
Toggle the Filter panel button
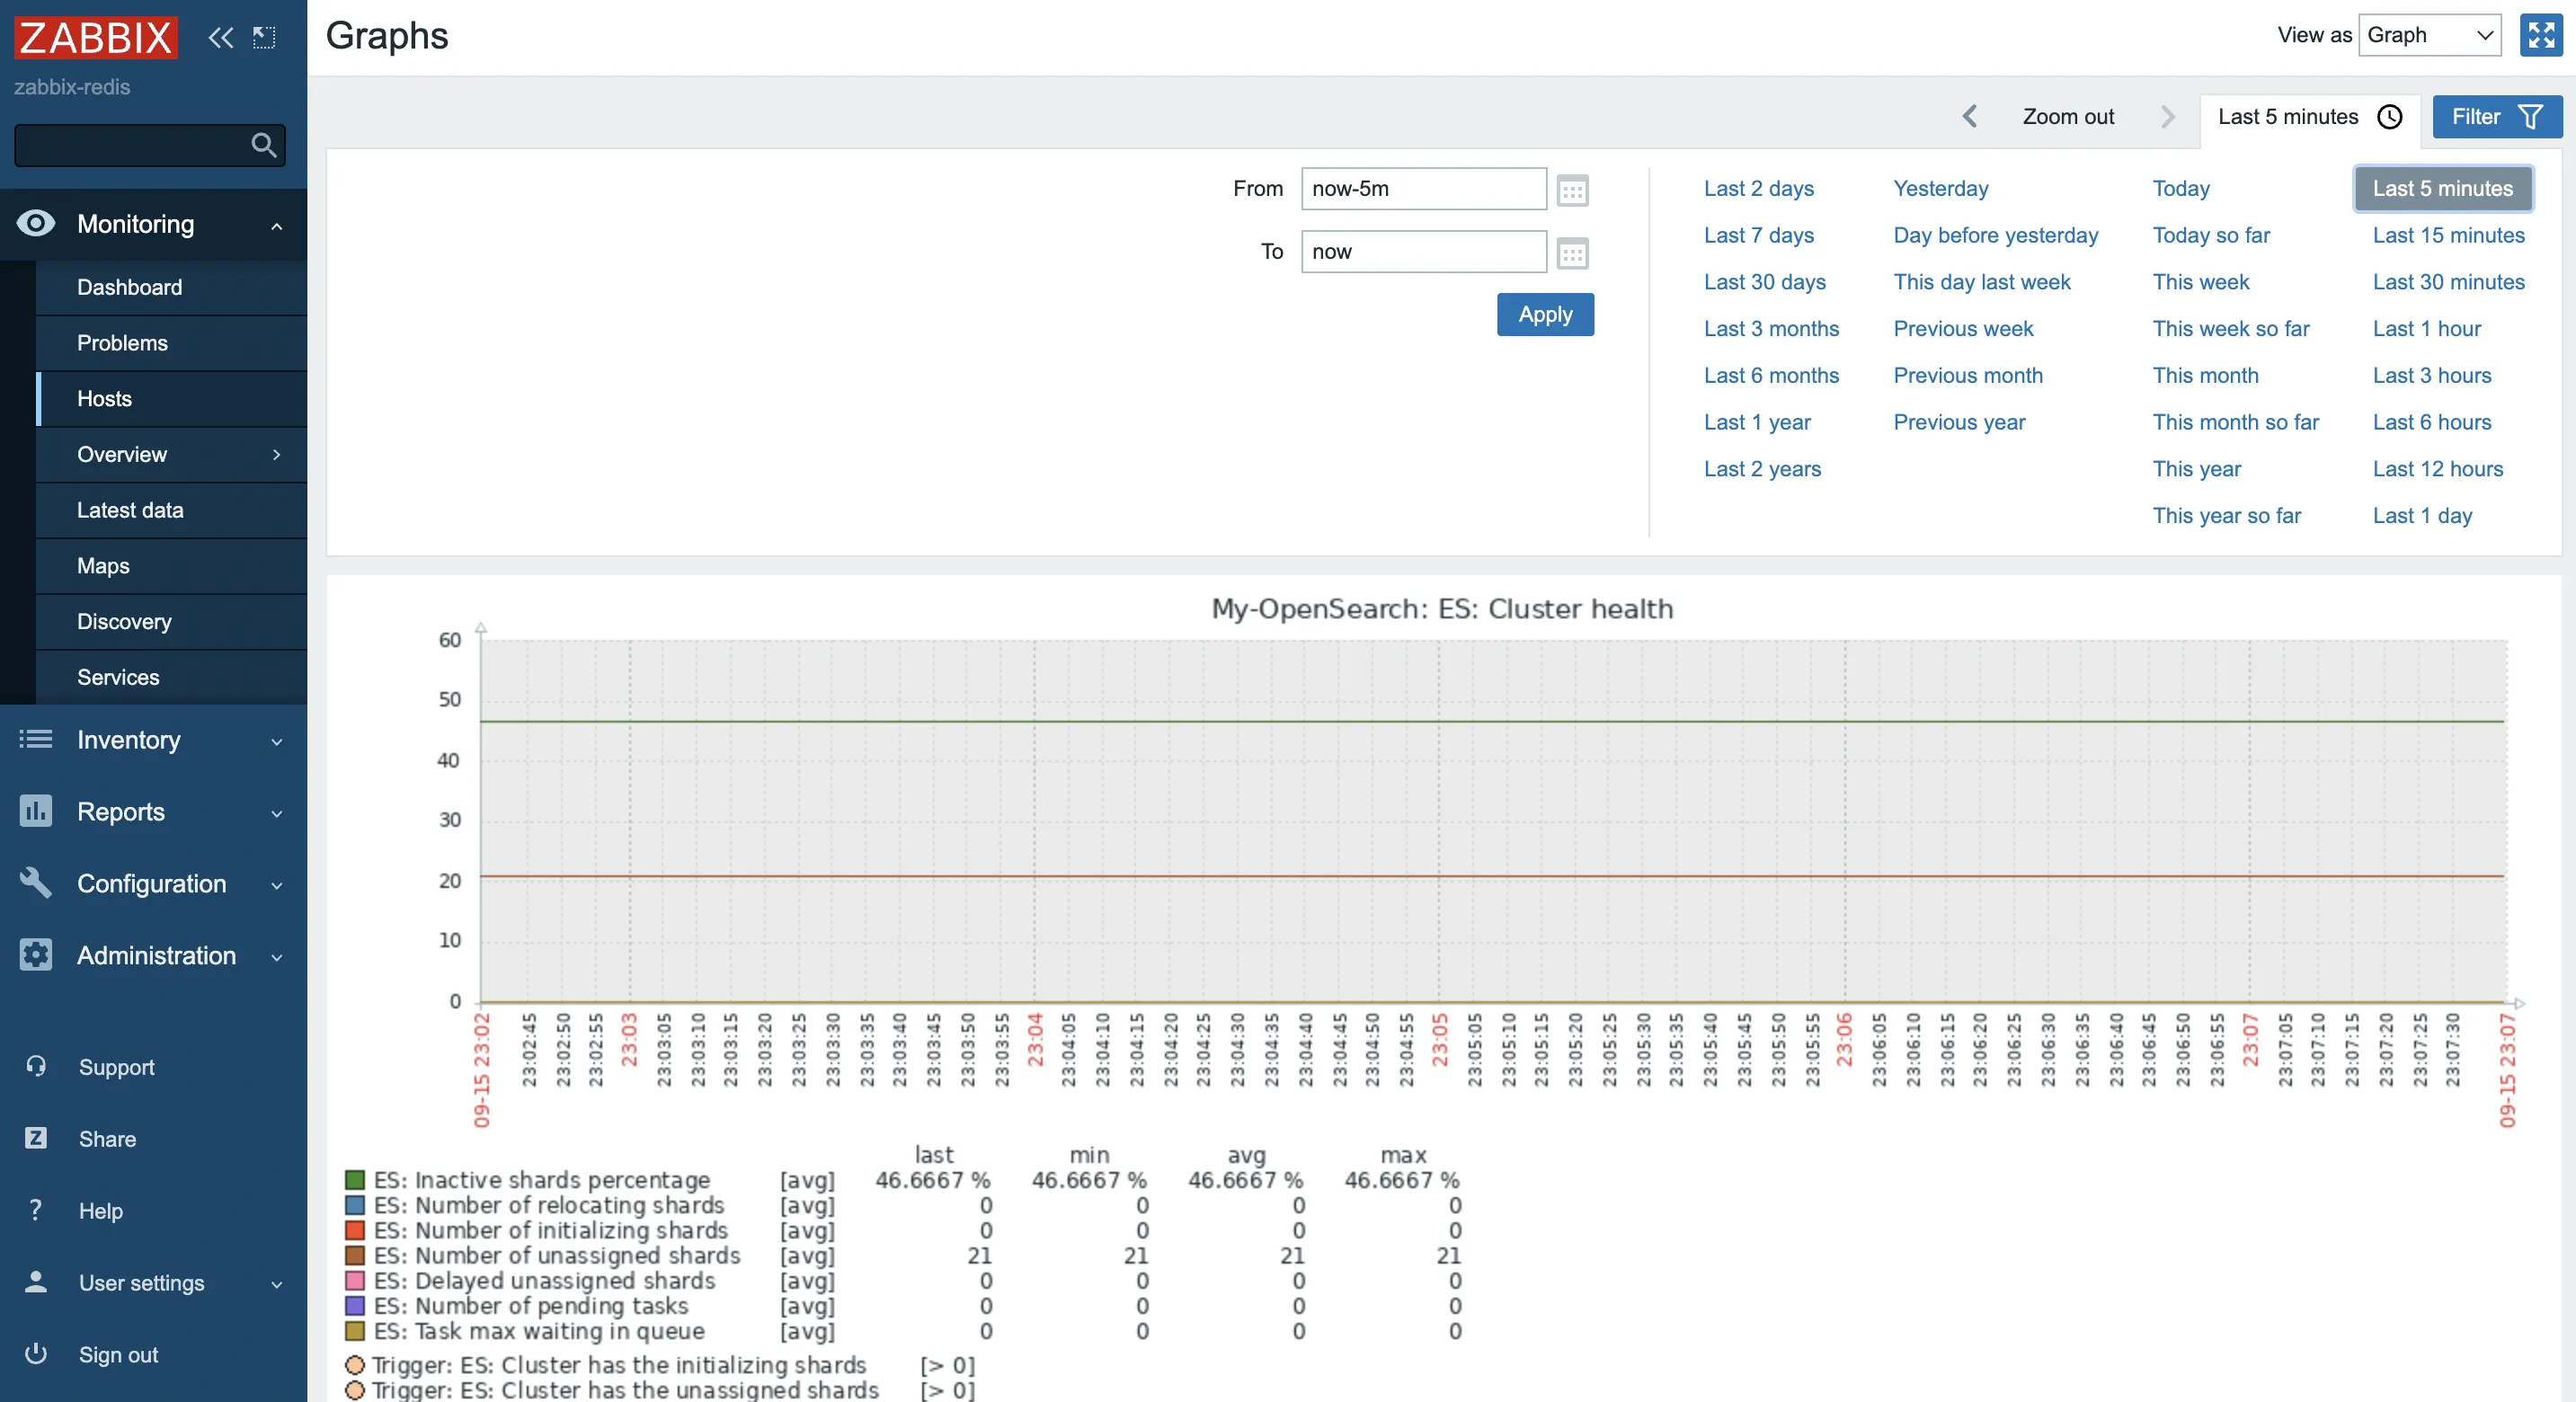(2496, 117)
